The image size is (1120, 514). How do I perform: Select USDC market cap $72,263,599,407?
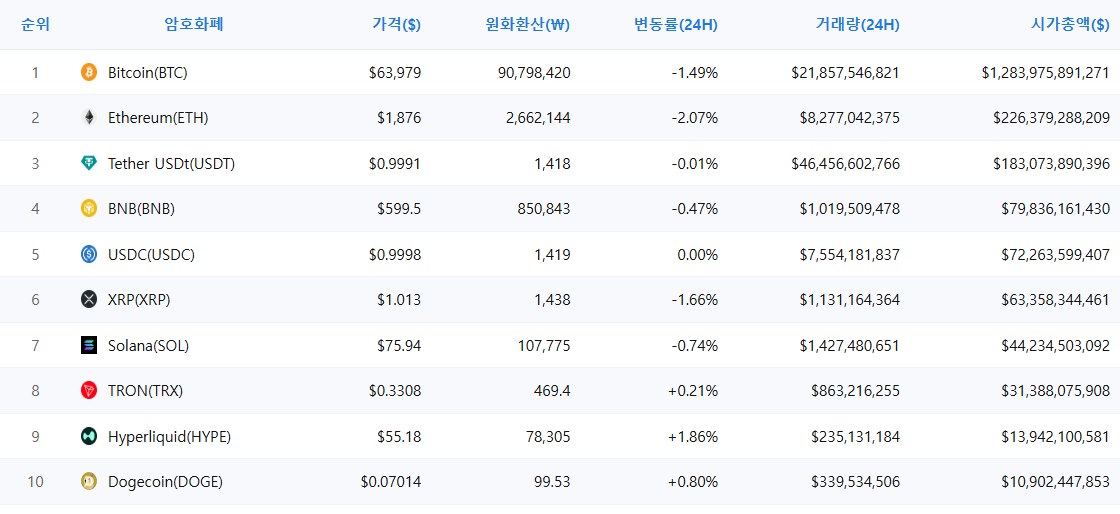pos(1056,254)
